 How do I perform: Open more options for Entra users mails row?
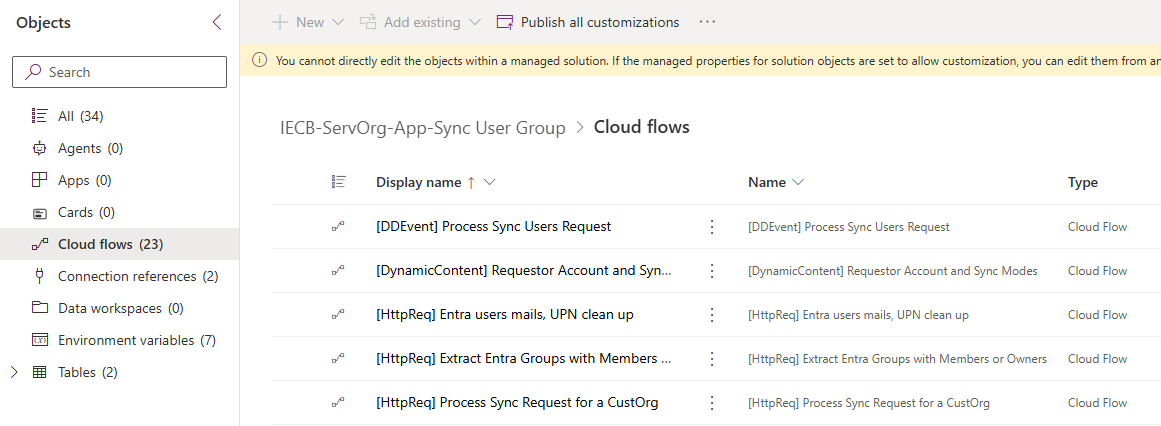[x=712, y=315]
